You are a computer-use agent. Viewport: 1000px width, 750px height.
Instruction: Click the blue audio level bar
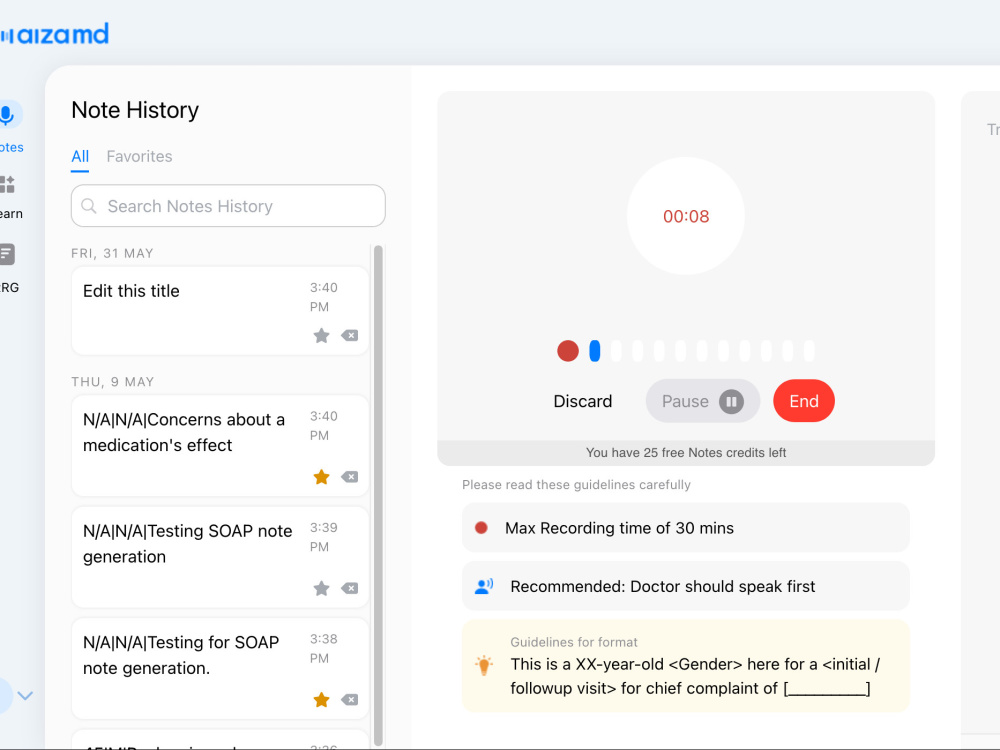coord(594,351)
